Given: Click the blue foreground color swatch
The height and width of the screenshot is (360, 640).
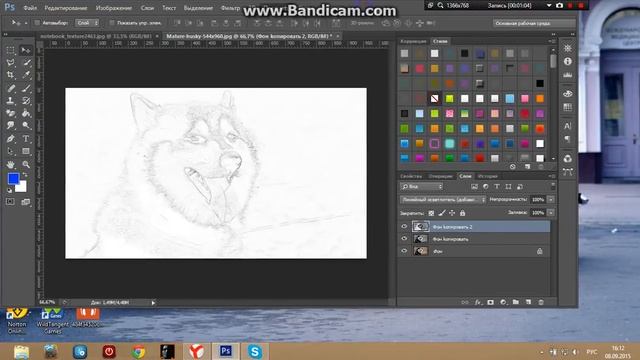Looking at the screenshot, I should point(13,178).
